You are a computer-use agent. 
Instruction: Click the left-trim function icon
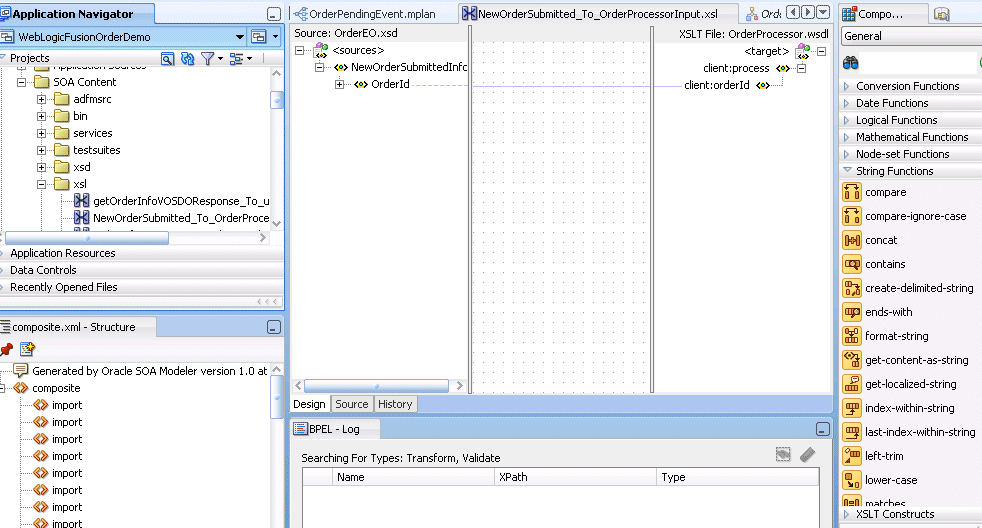point(851,456)
